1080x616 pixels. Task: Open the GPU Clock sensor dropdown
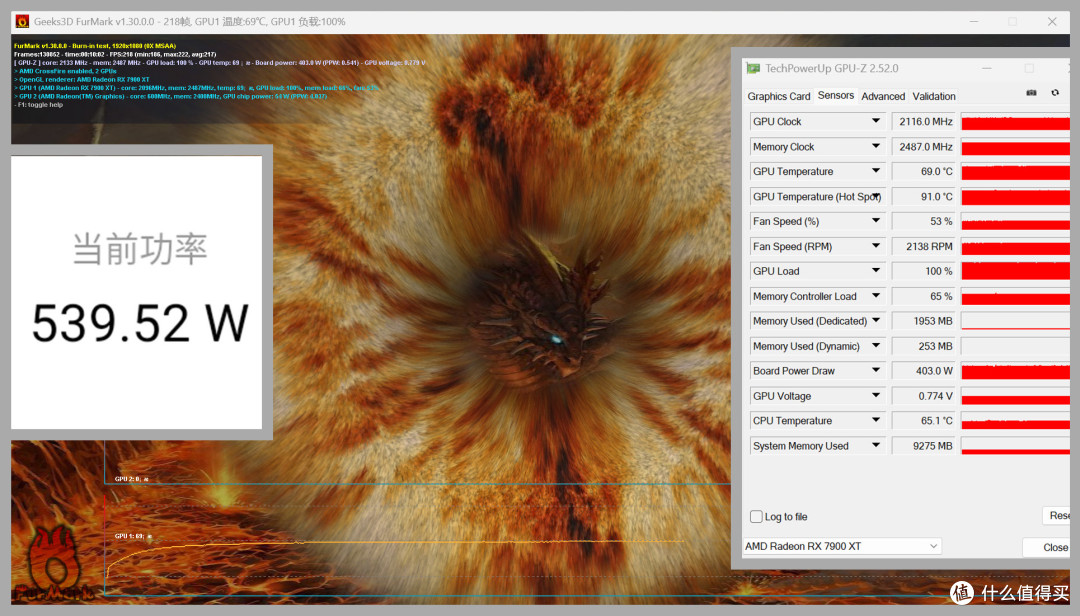point(875,121)
